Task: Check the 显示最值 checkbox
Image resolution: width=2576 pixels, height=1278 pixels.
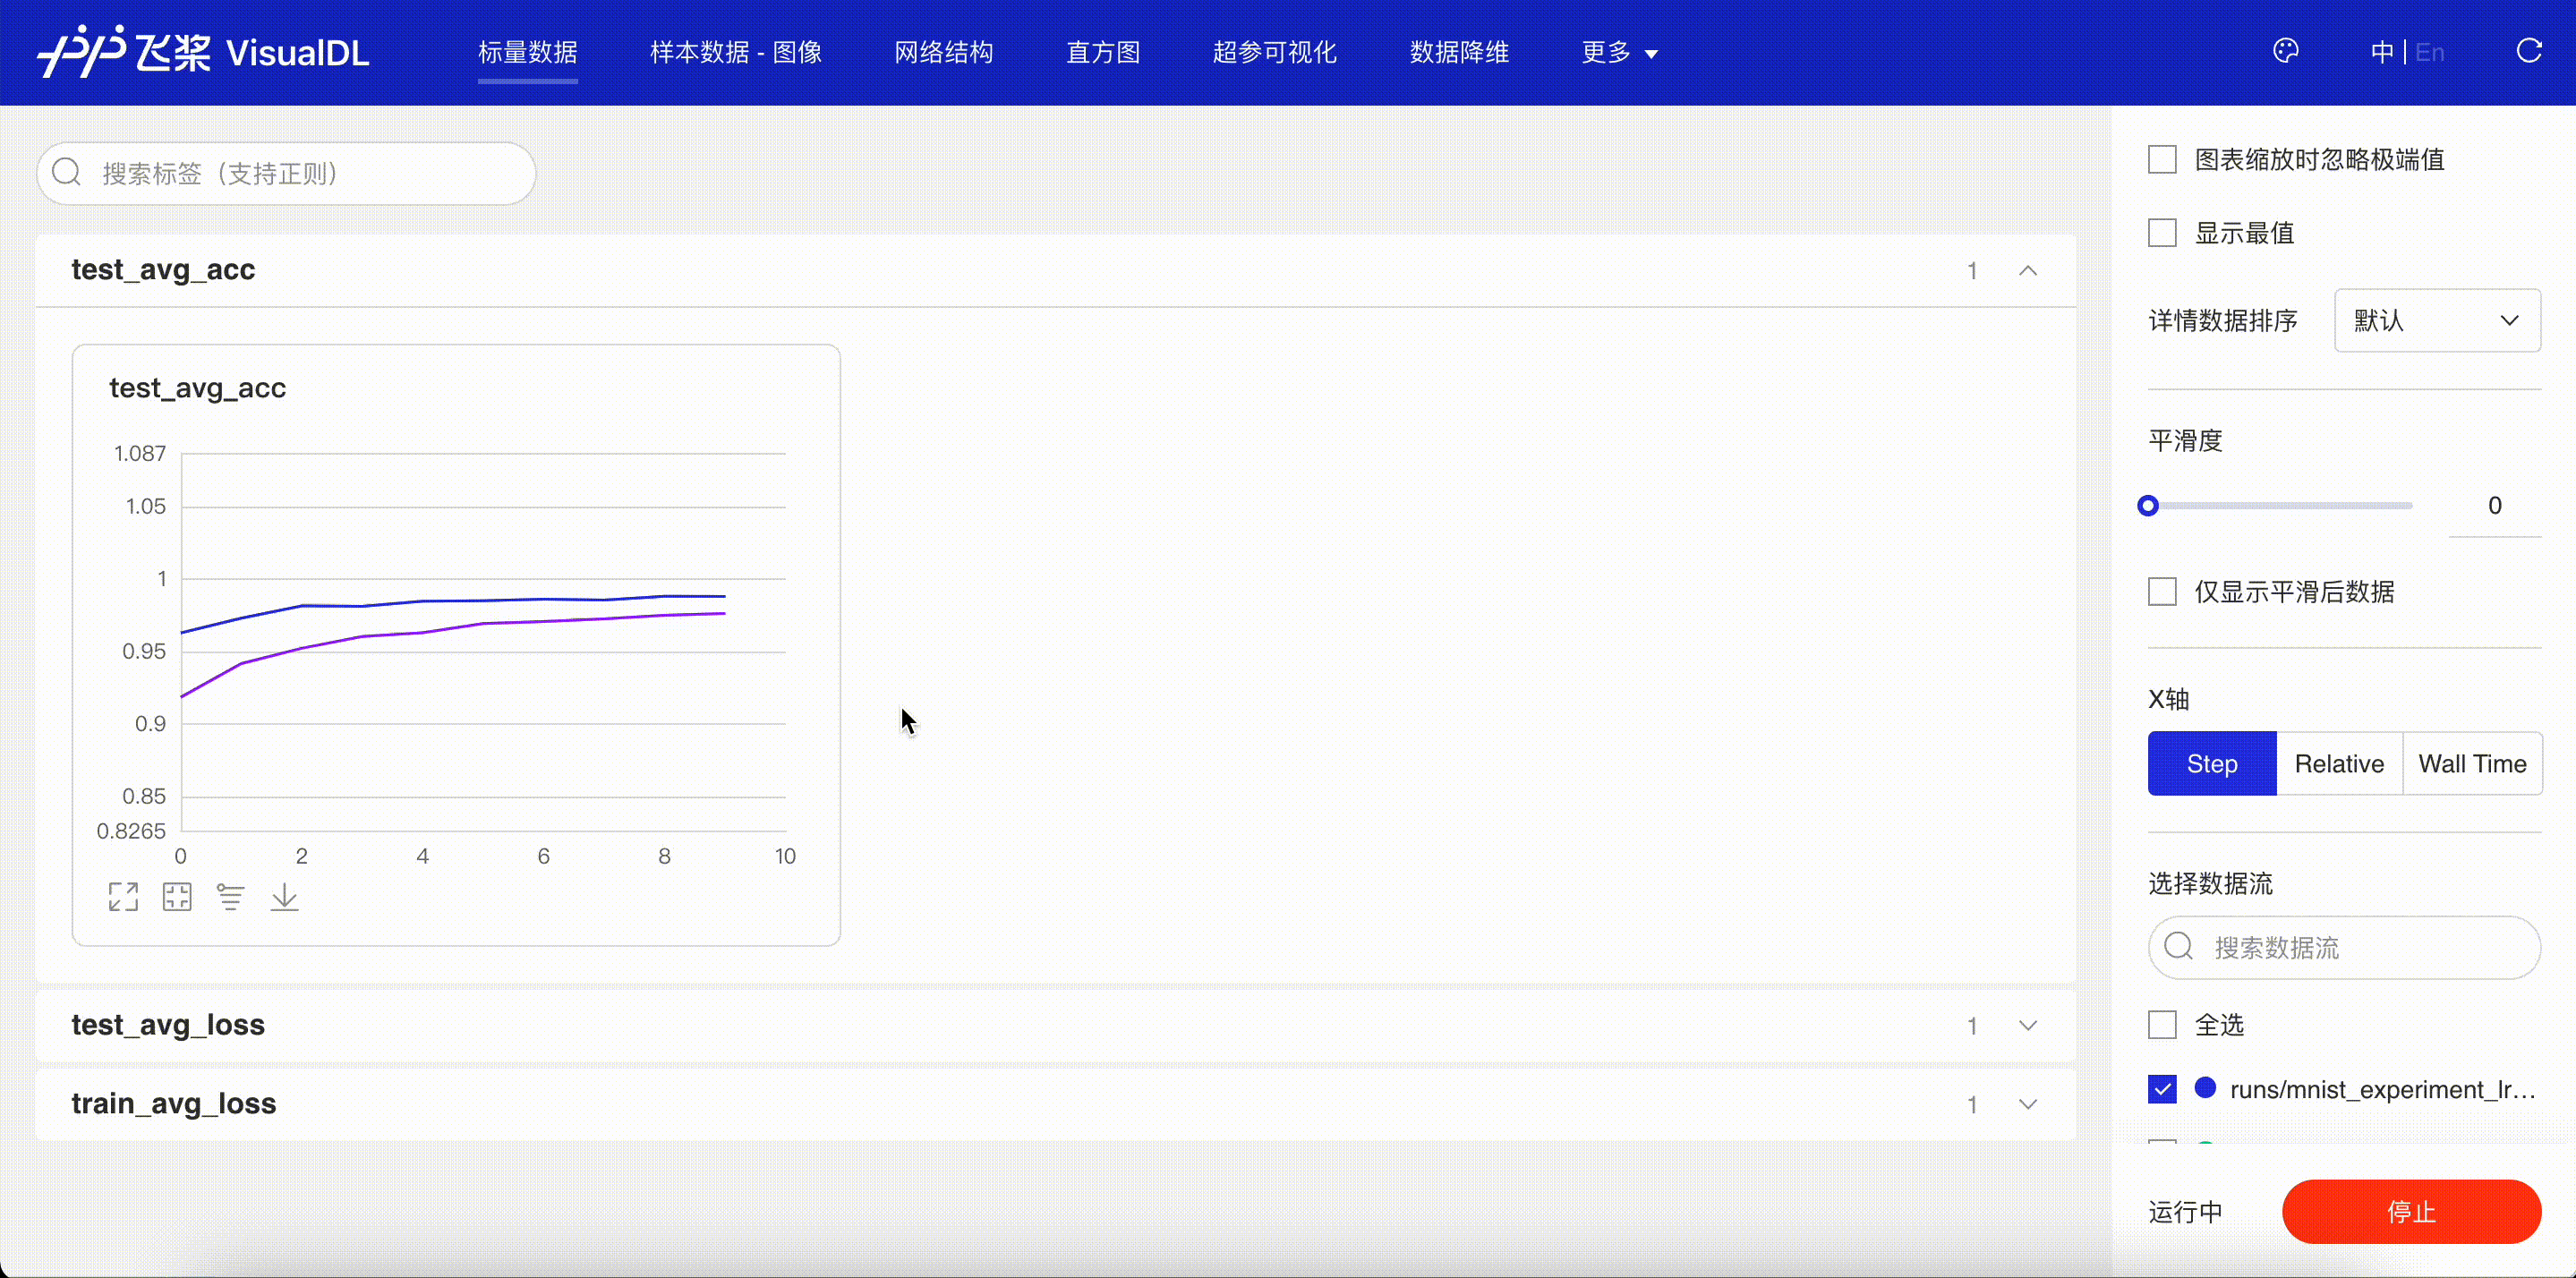Action: pyautogui.click(x=2162, y=233)
